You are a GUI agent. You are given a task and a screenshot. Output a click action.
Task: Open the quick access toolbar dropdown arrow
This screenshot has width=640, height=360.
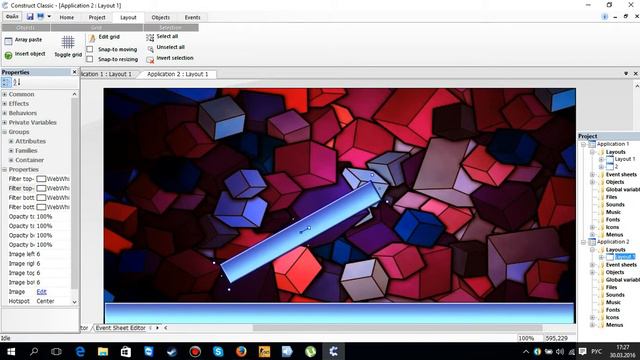click(49, 17)
